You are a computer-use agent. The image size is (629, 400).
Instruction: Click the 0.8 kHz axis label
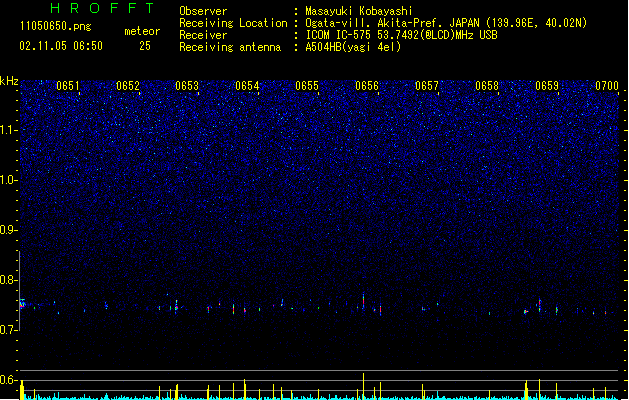tap(9, 280)
